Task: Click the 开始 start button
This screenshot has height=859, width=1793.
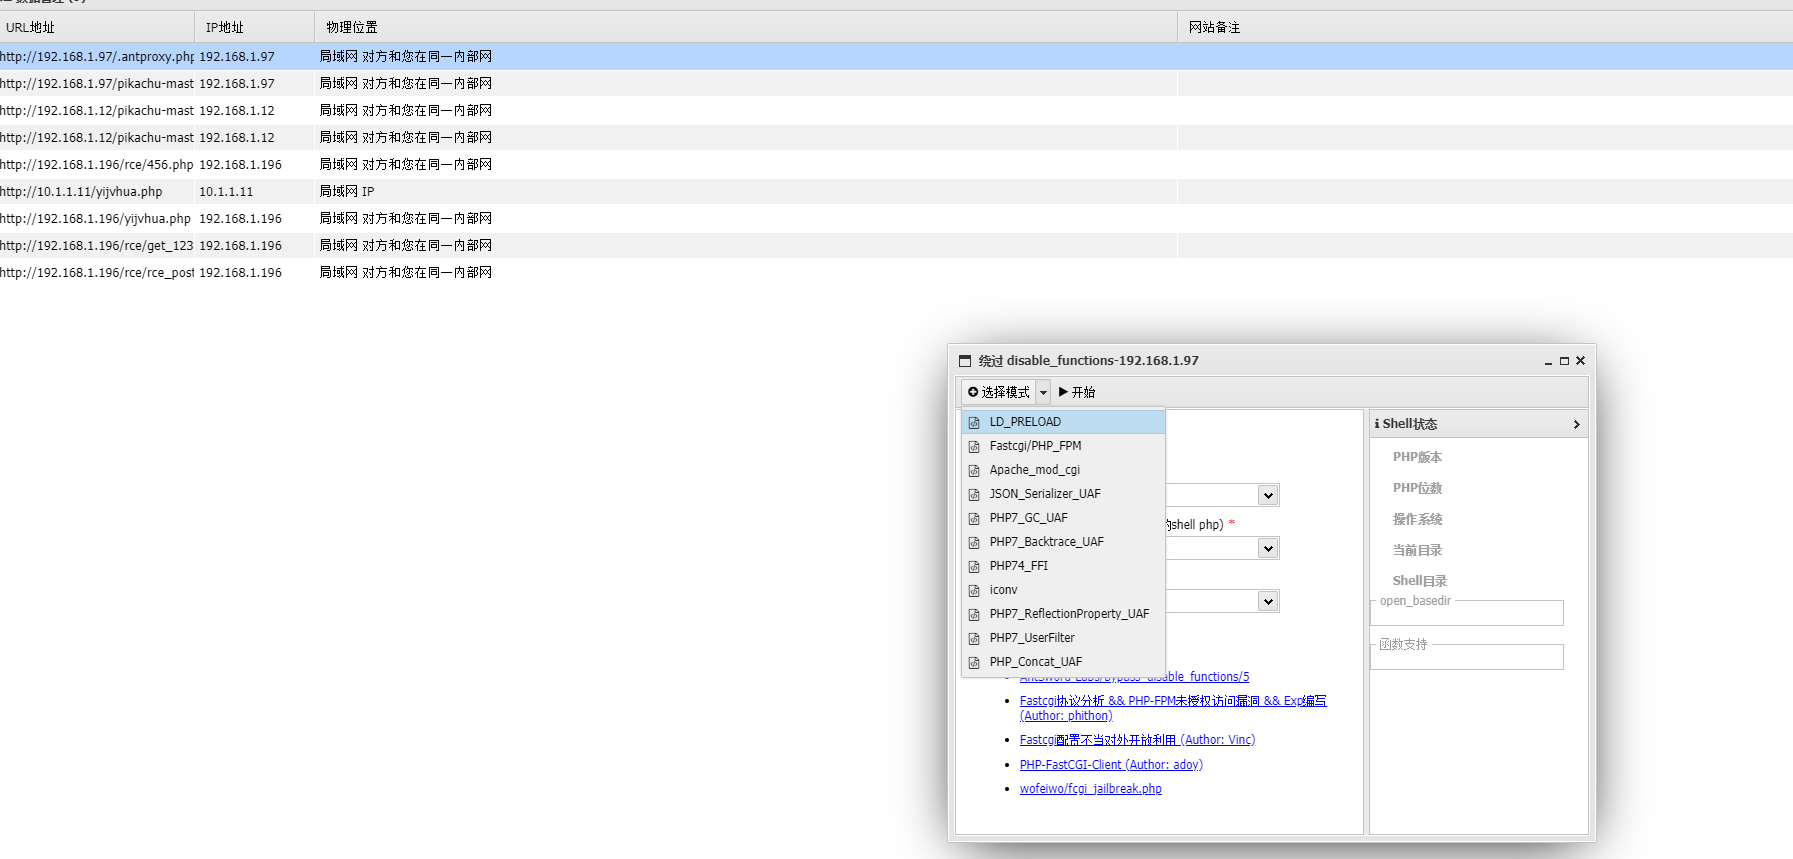Action: (1077, 392)
